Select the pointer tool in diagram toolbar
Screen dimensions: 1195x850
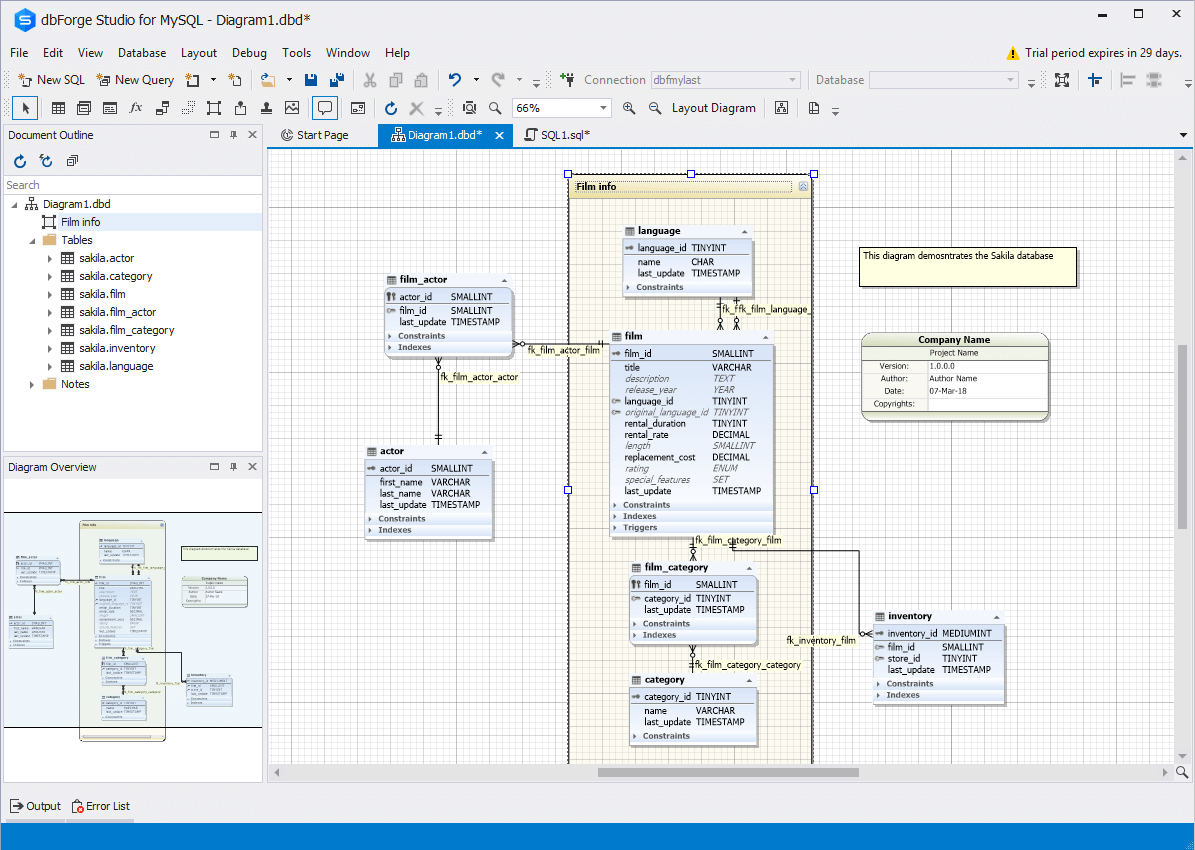click(x=25, y=108)
